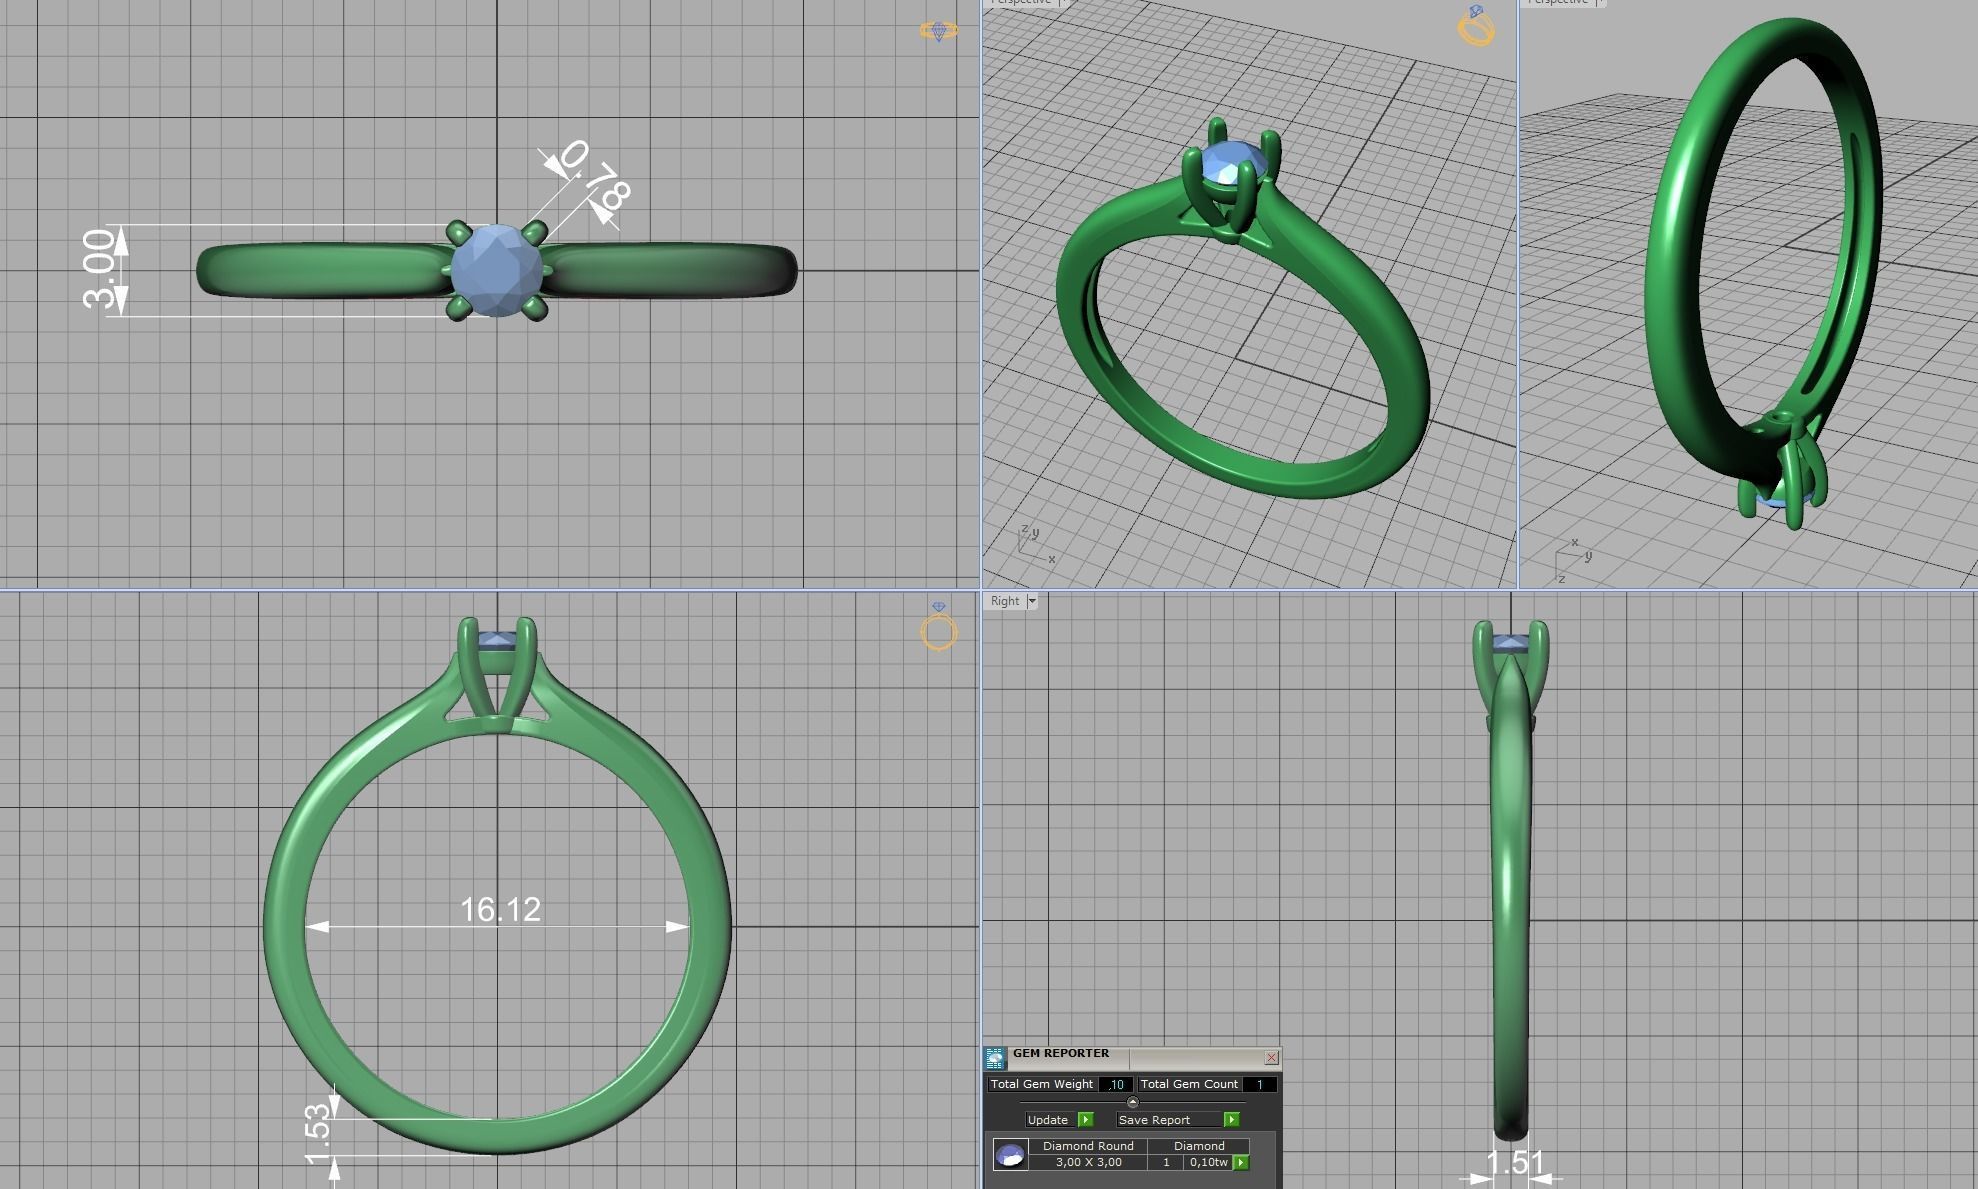Click the green arrow beside 0,10tw
Viewport: 1978px width, 1189px height.
click(x=1241, y=1162)
